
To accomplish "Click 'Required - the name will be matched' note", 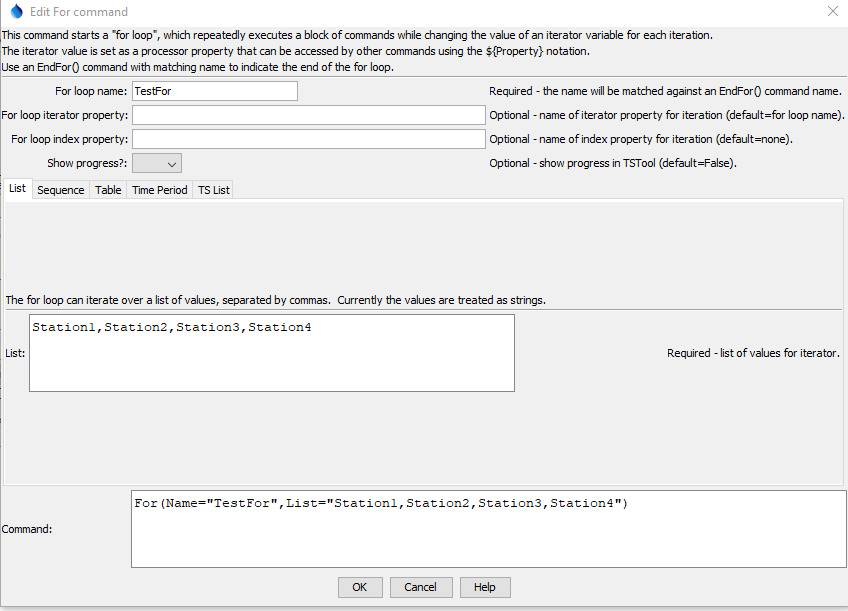I will click(x=666, y=91).
